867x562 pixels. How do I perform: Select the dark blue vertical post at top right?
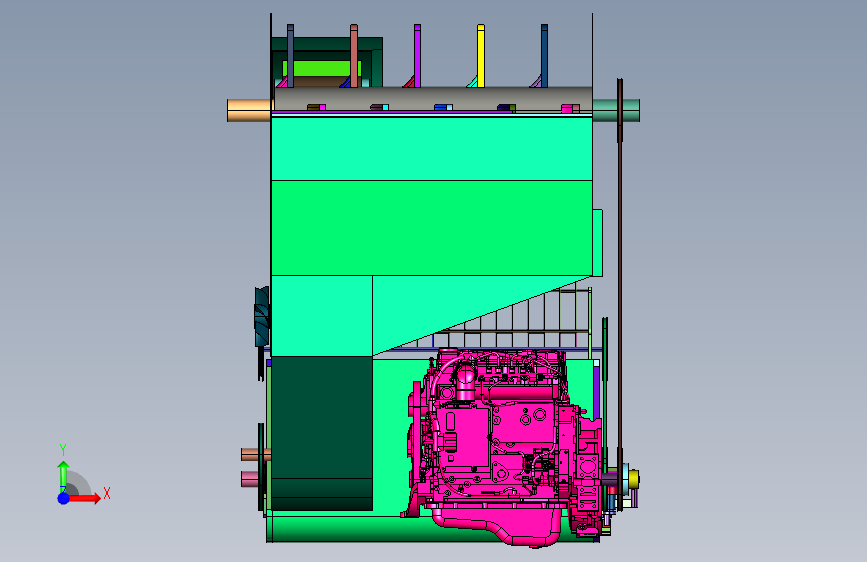pos(545,56)
